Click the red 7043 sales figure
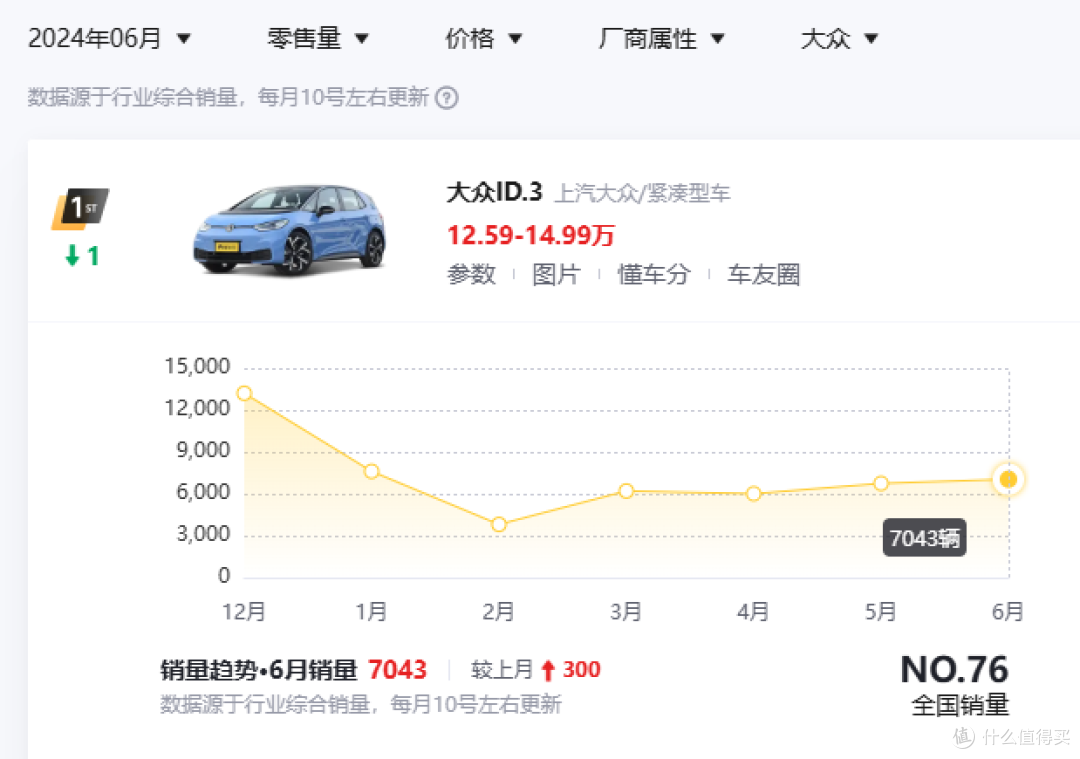 tap(397, 669)
